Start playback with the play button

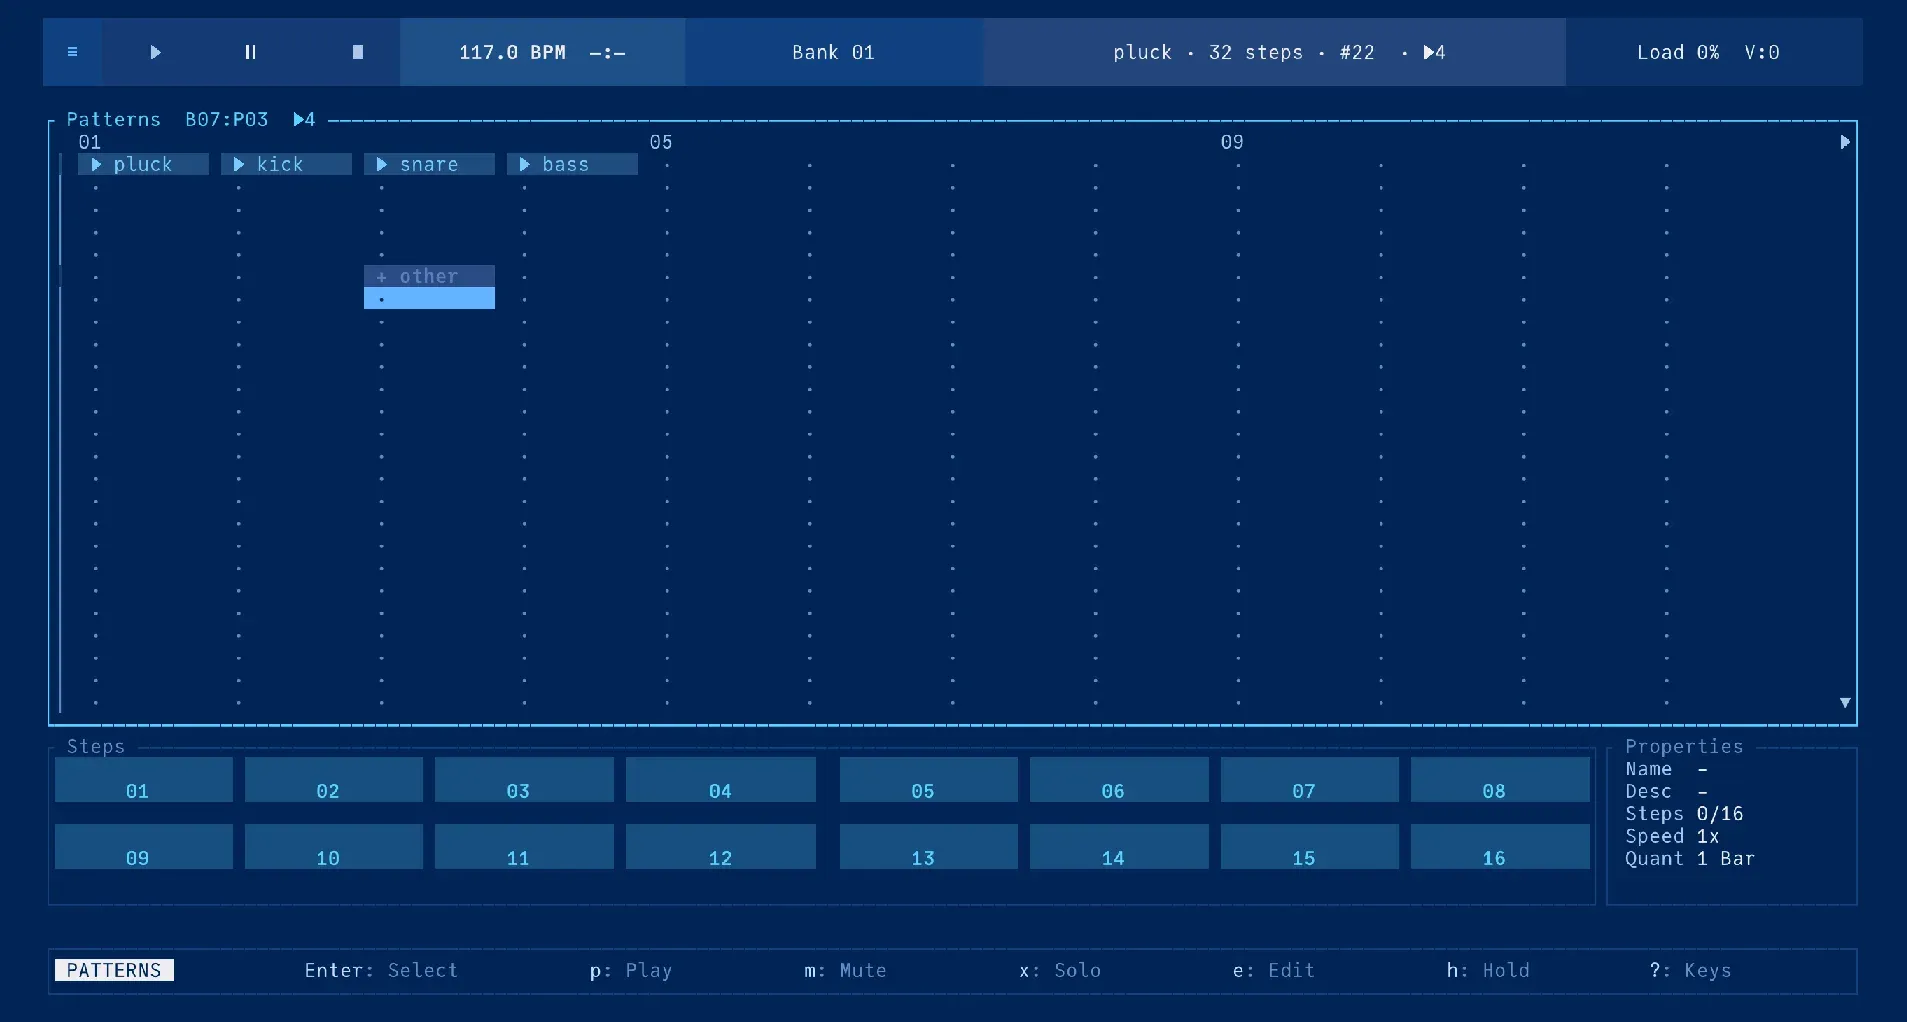pos(155,52)
